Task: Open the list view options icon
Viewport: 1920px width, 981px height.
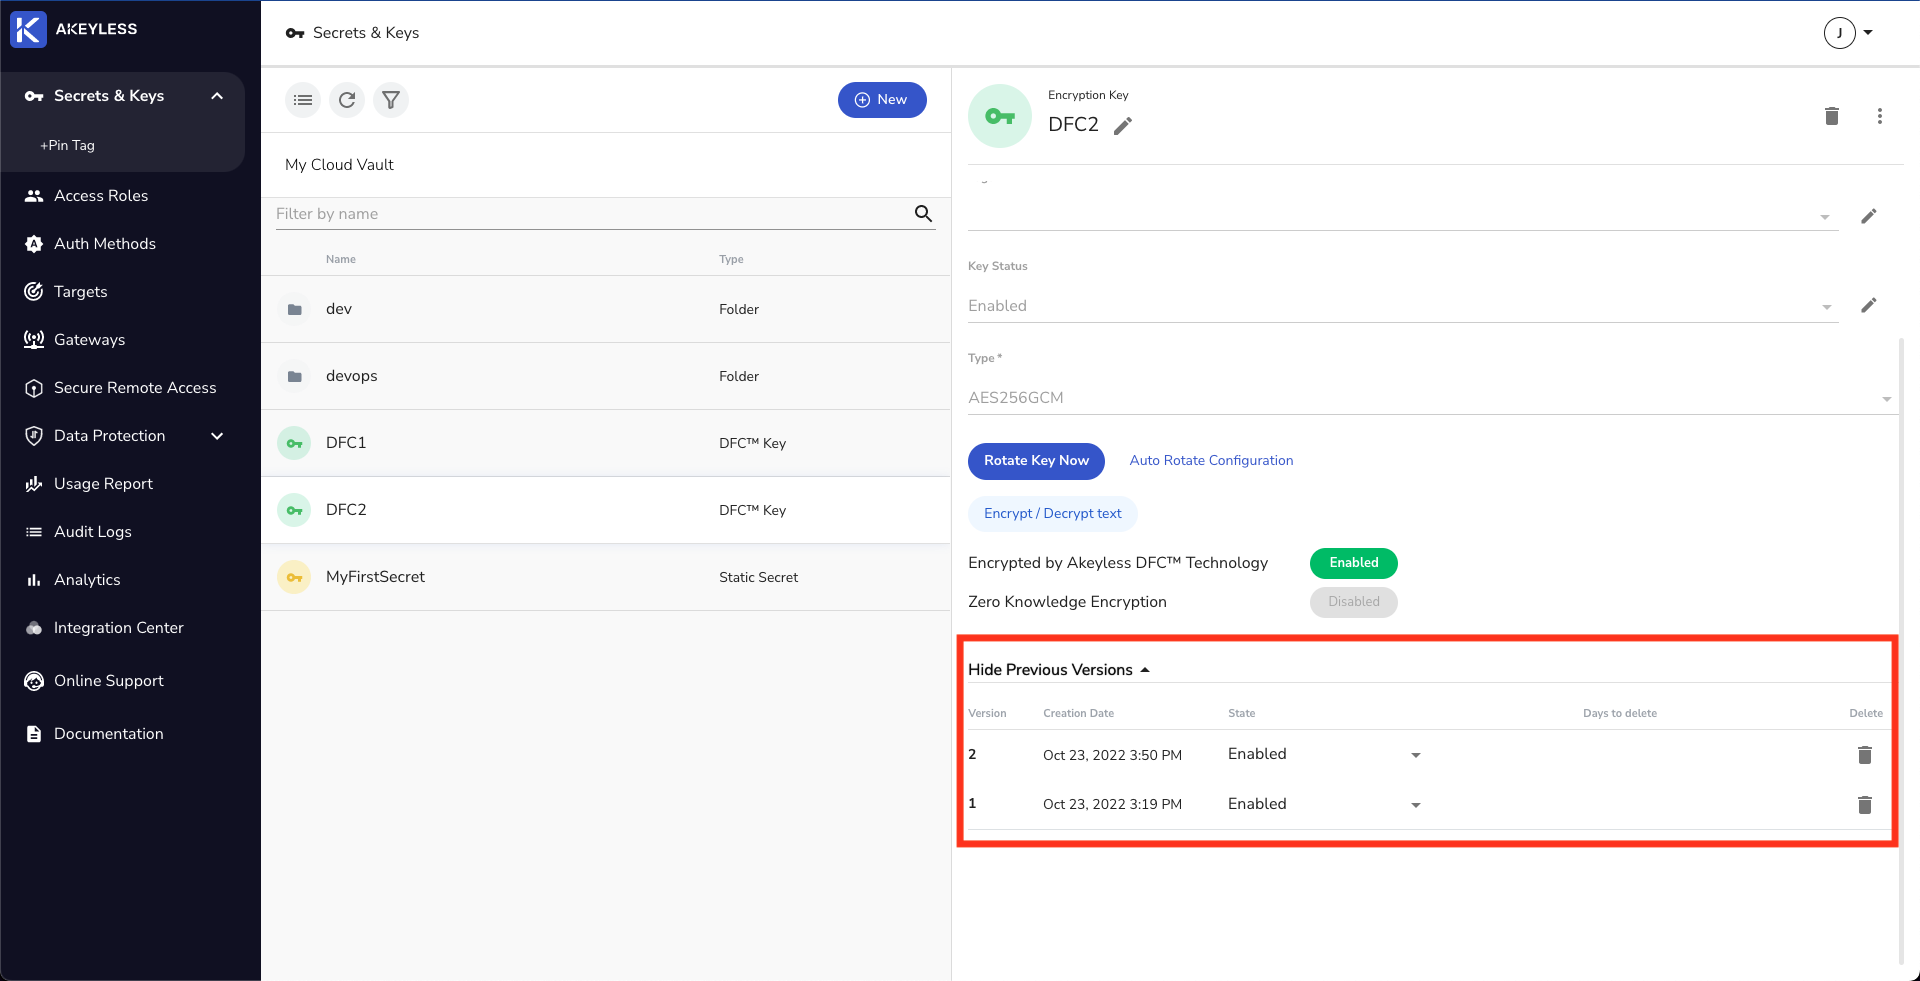Action: (303, 100)
